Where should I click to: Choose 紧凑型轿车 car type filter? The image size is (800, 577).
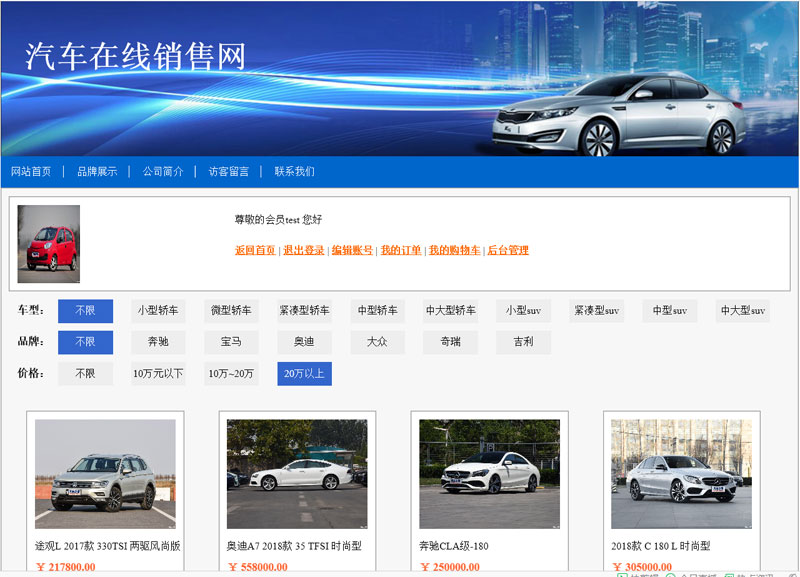[305, 311]
